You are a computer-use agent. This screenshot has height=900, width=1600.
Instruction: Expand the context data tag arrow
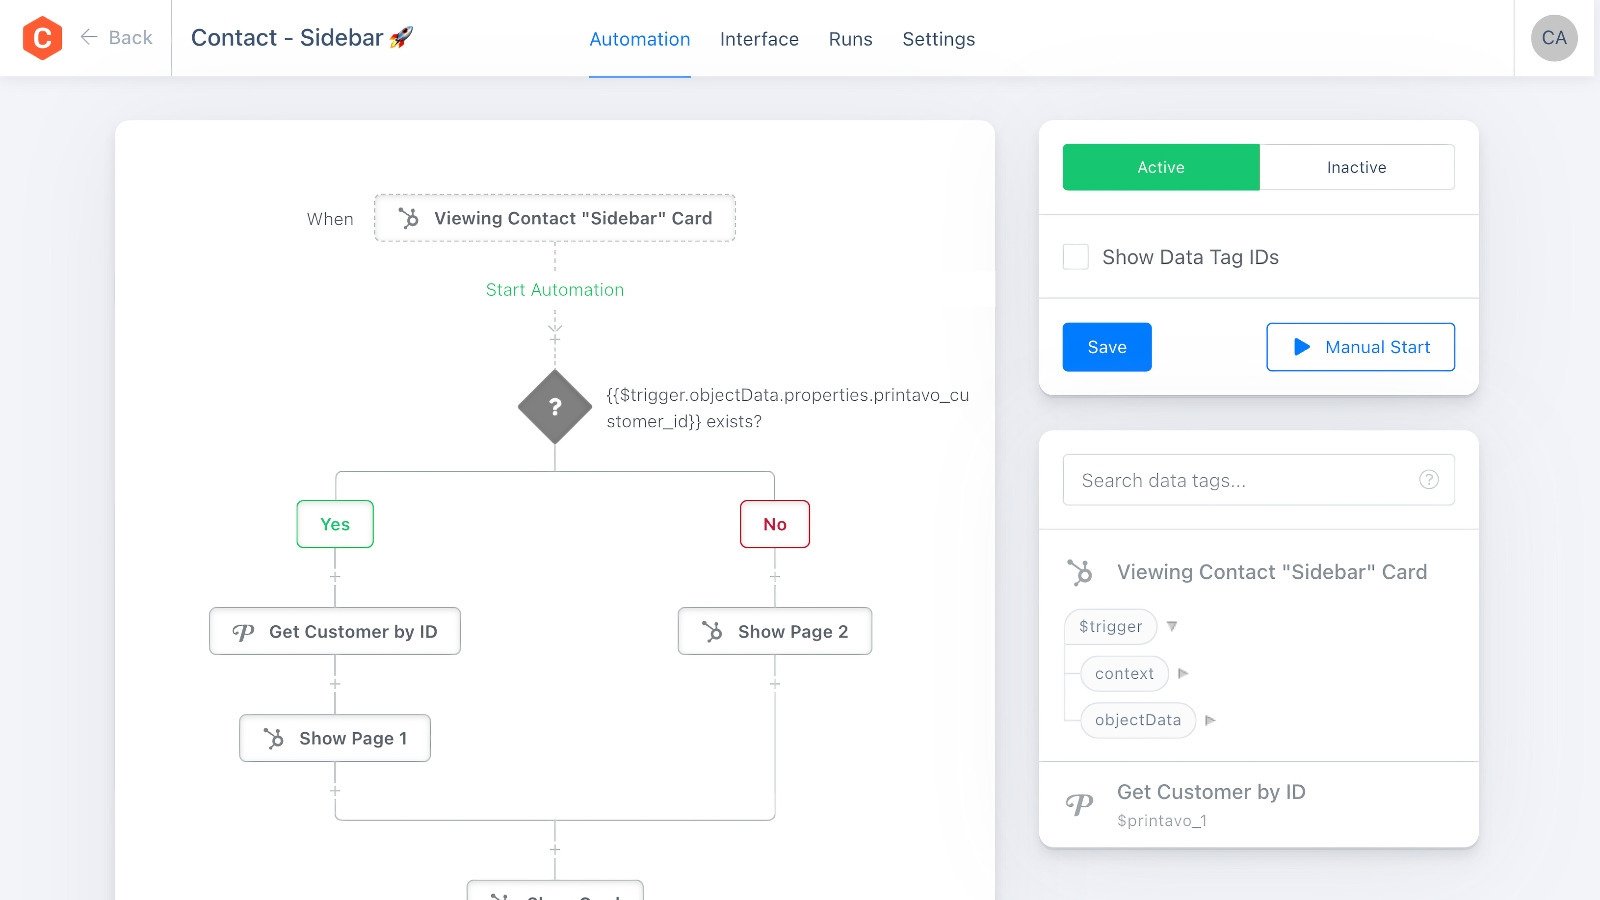(1183, 673)
